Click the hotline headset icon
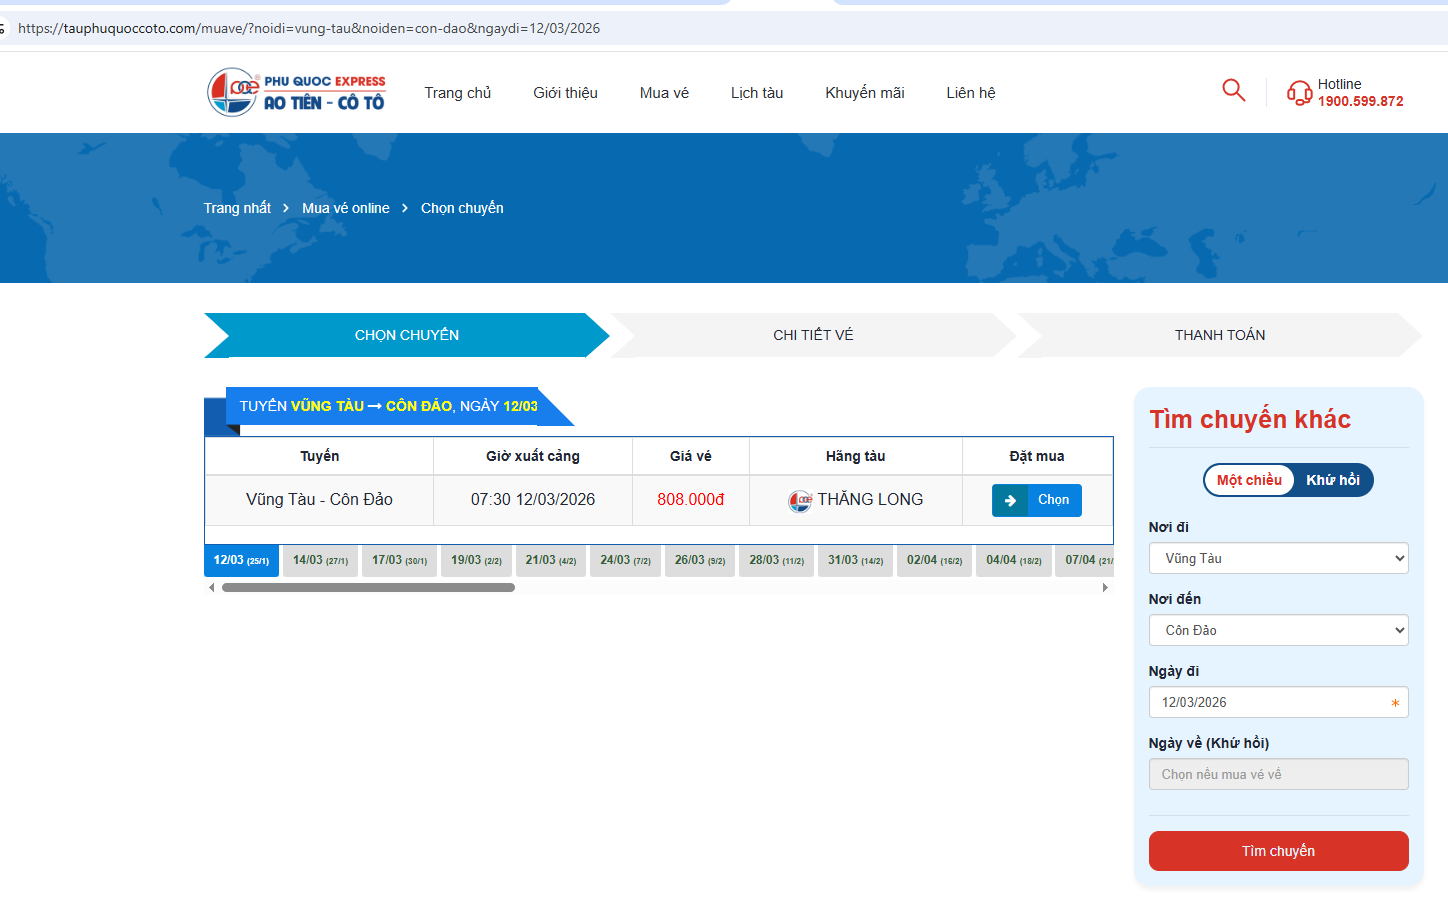 (x=1299, y=93)
